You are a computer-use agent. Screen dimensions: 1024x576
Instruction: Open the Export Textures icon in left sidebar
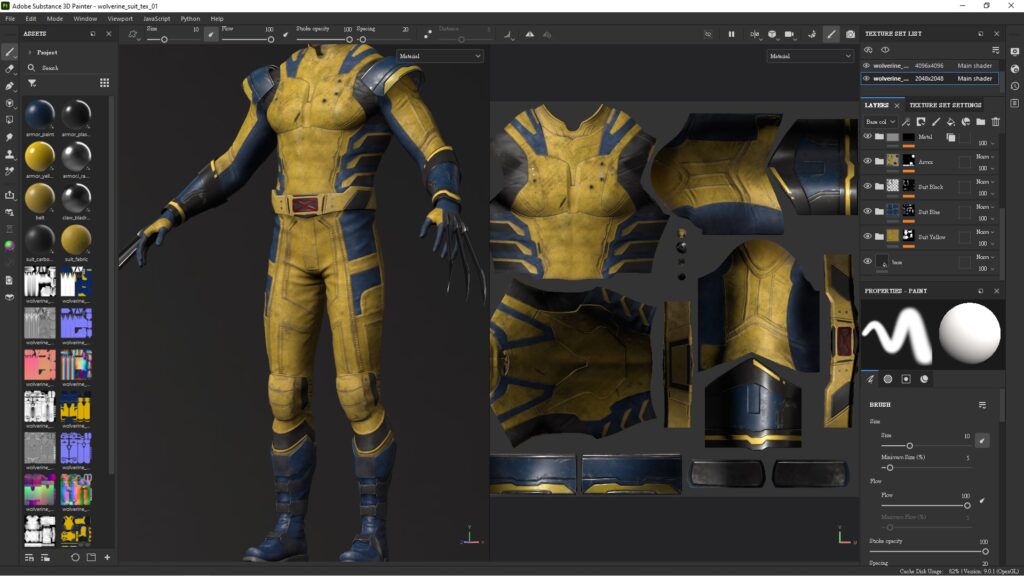(8, 194)
